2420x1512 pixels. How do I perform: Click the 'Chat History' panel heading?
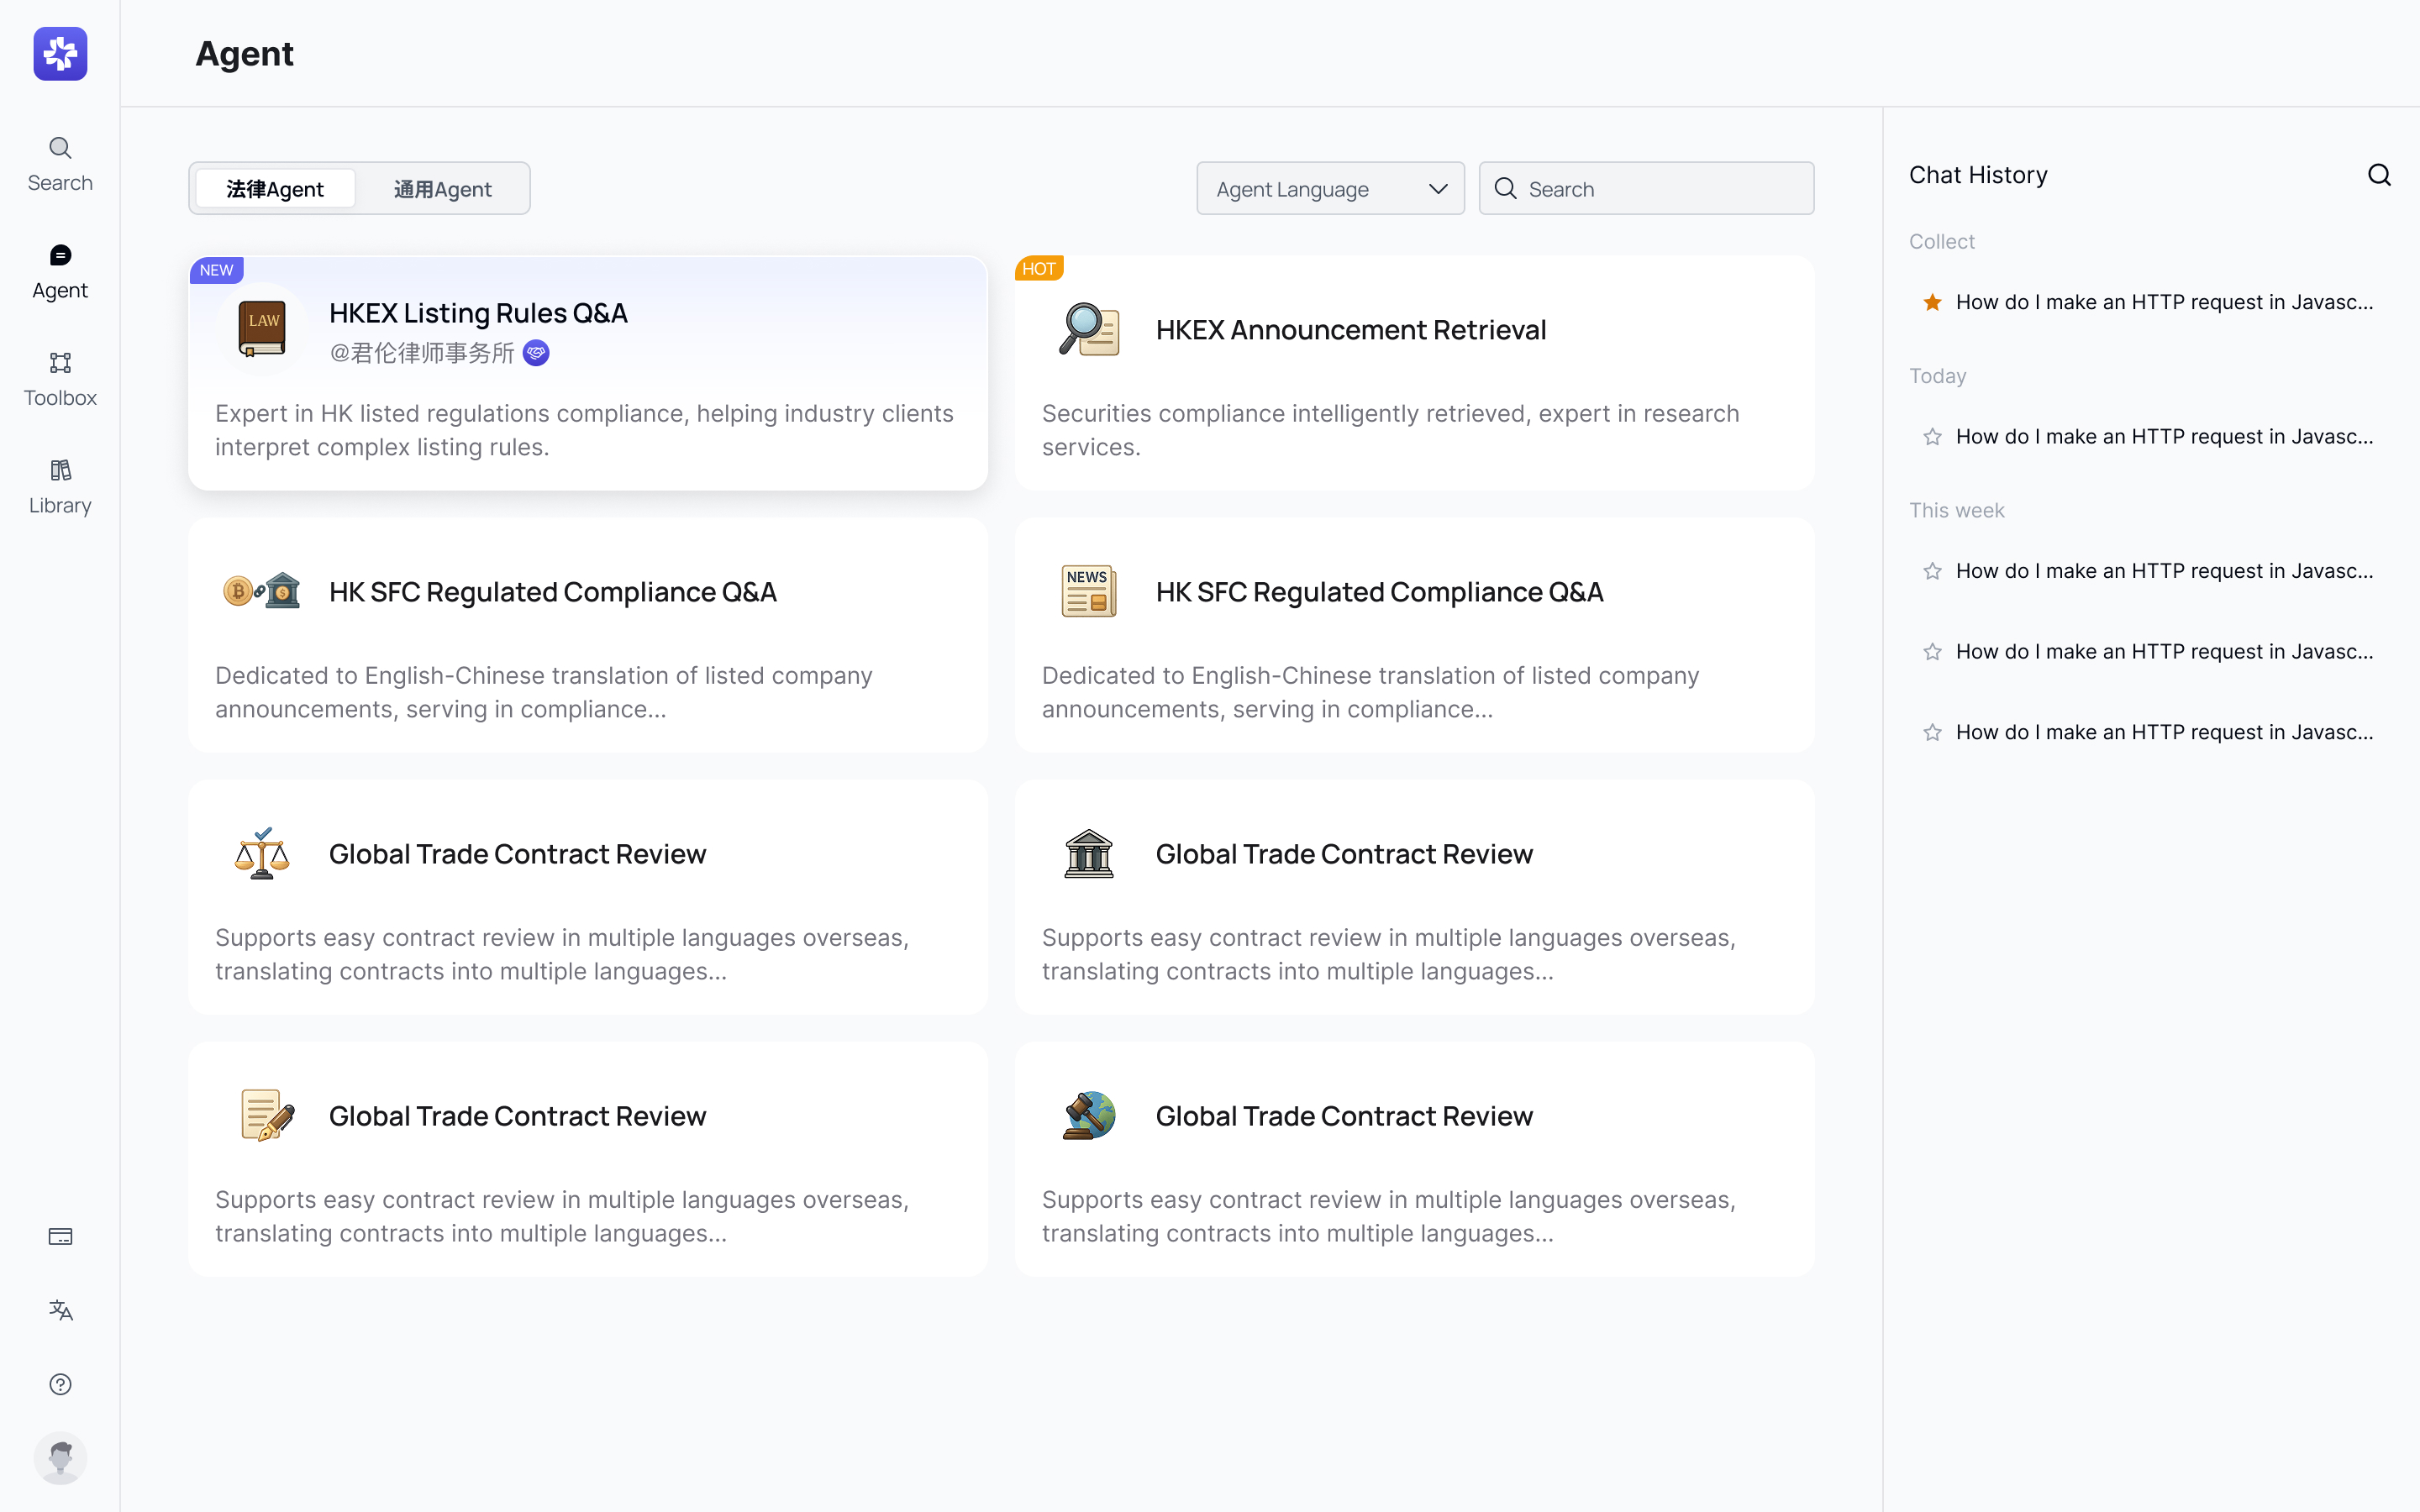(1978, 175)
